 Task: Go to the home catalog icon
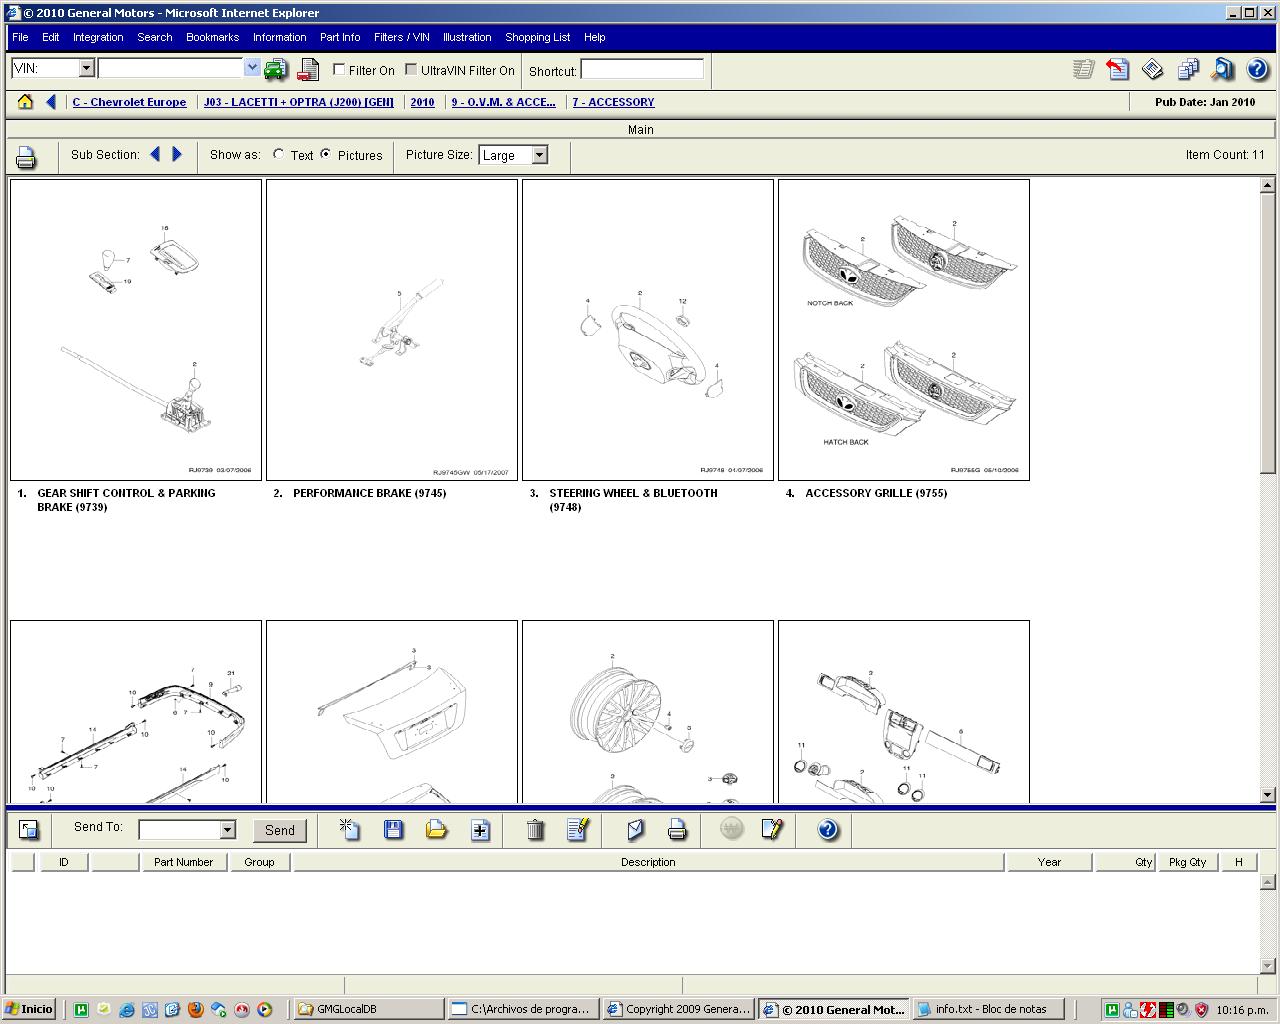point(26,102)
